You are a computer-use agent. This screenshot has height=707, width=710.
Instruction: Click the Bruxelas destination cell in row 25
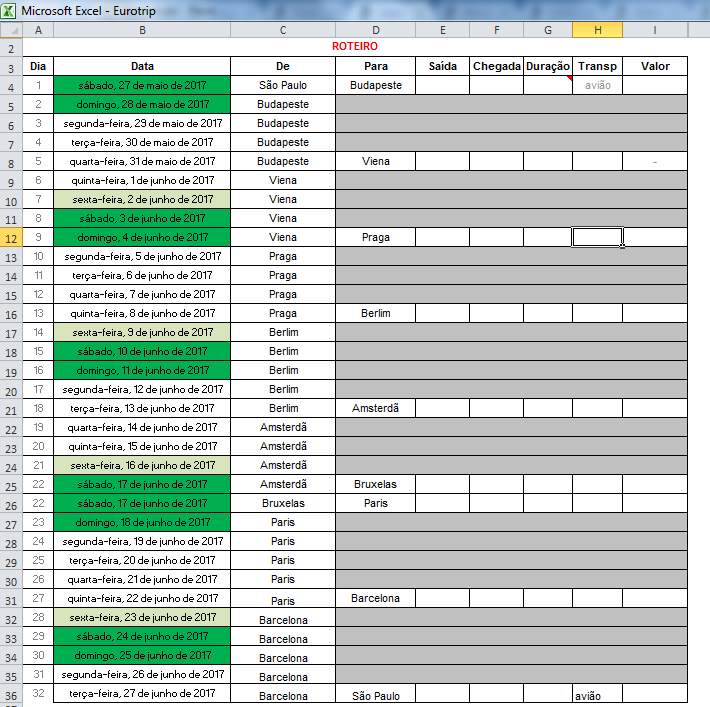[x=375, y=484]
